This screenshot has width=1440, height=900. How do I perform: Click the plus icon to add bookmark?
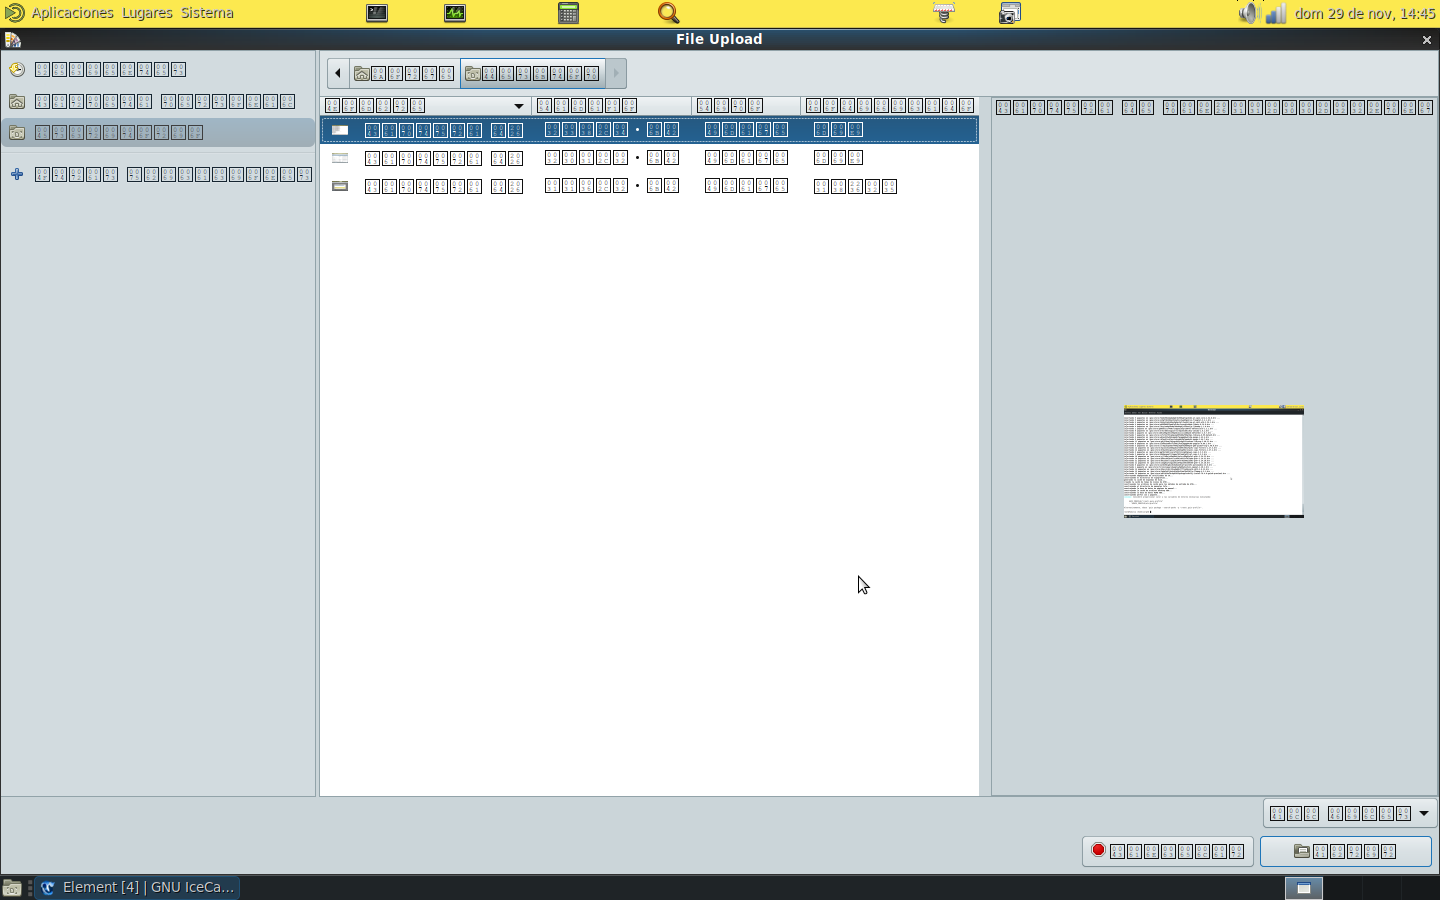17,175
